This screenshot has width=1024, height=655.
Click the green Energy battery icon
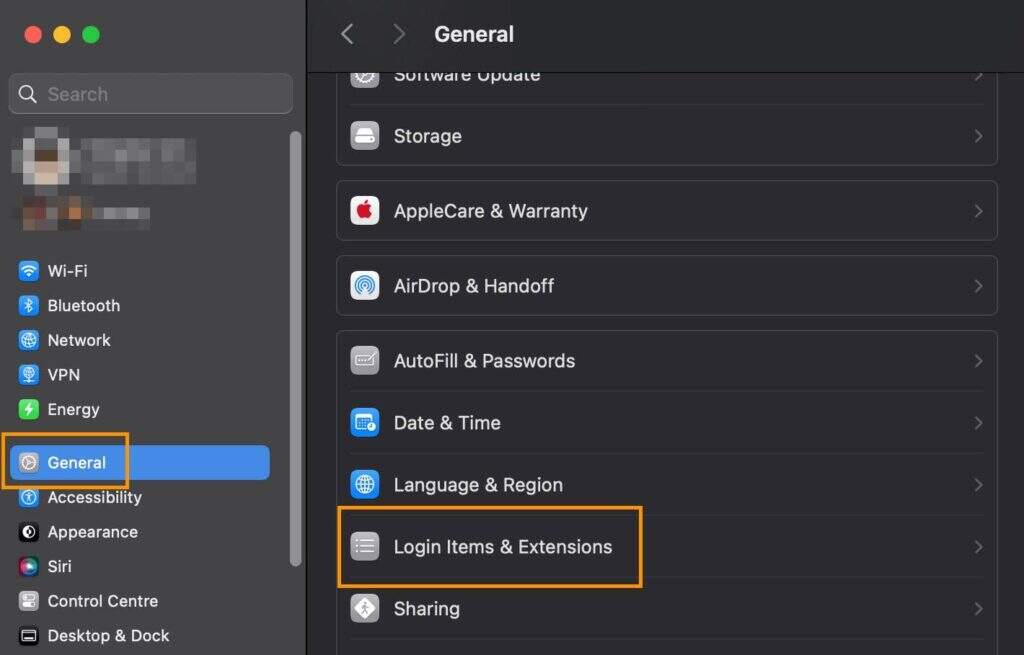29,410
